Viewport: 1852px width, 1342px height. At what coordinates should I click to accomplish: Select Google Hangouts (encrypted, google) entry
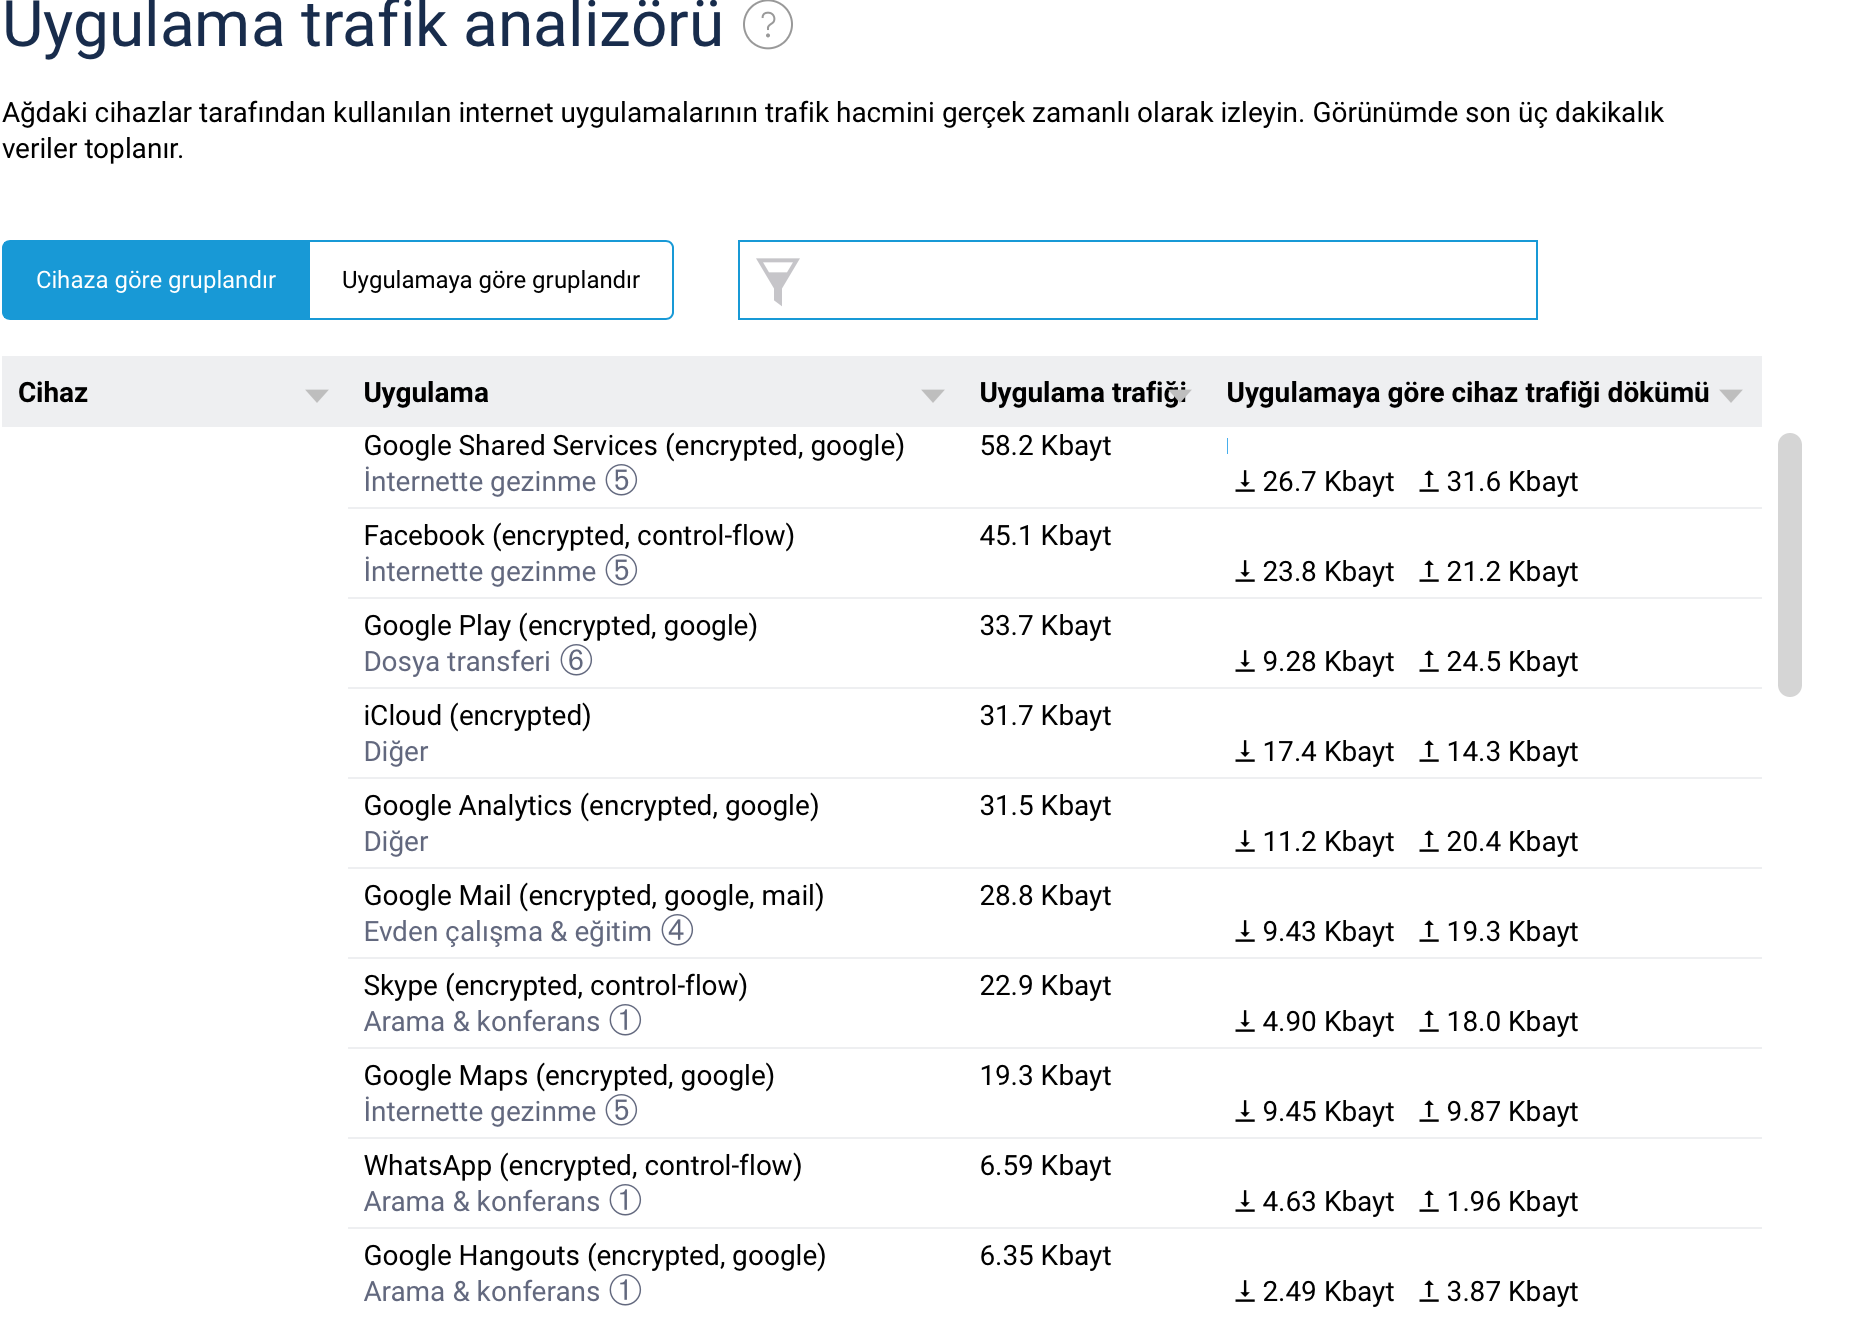tap(595, 1256)
